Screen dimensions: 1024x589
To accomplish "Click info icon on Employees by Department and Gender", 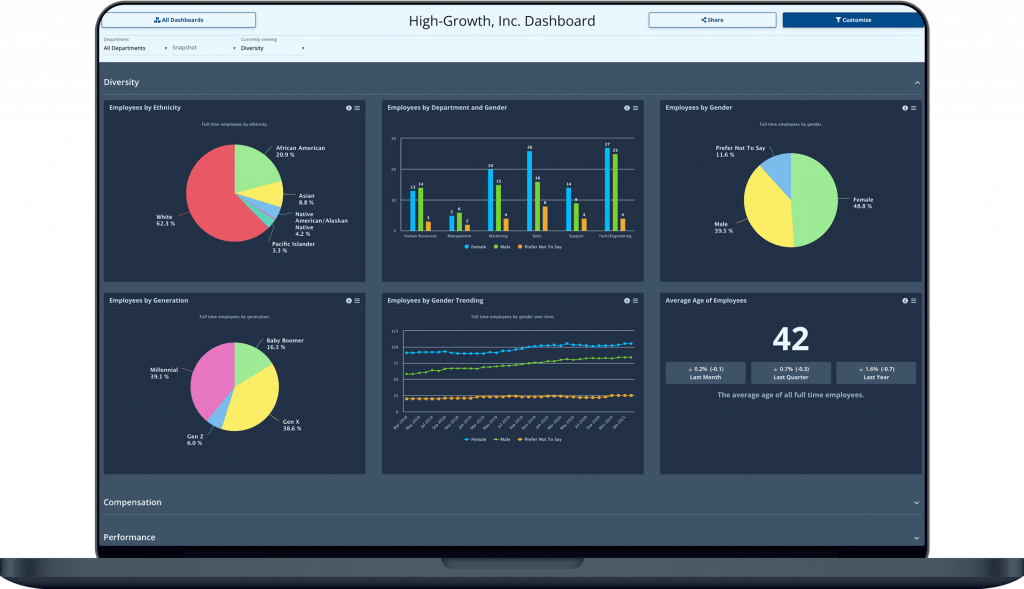I will [627, 108].
